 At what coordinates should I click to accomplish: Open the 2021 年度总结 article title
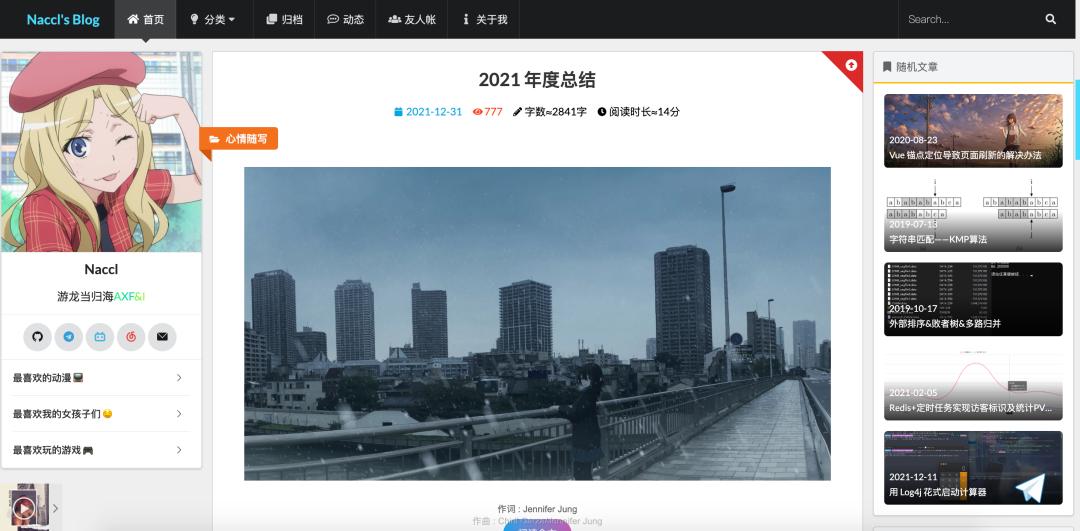537,80
